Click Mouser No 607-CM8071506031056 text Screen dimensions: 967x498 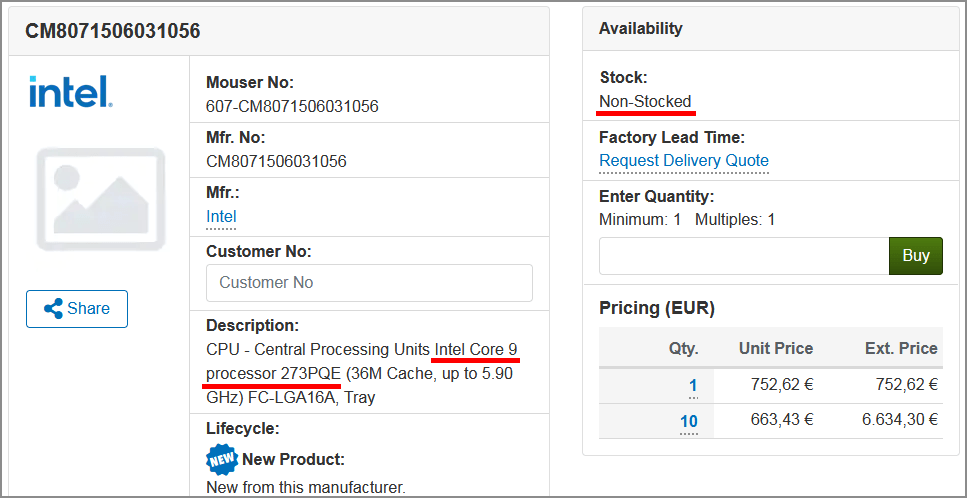tap(292, 107)
